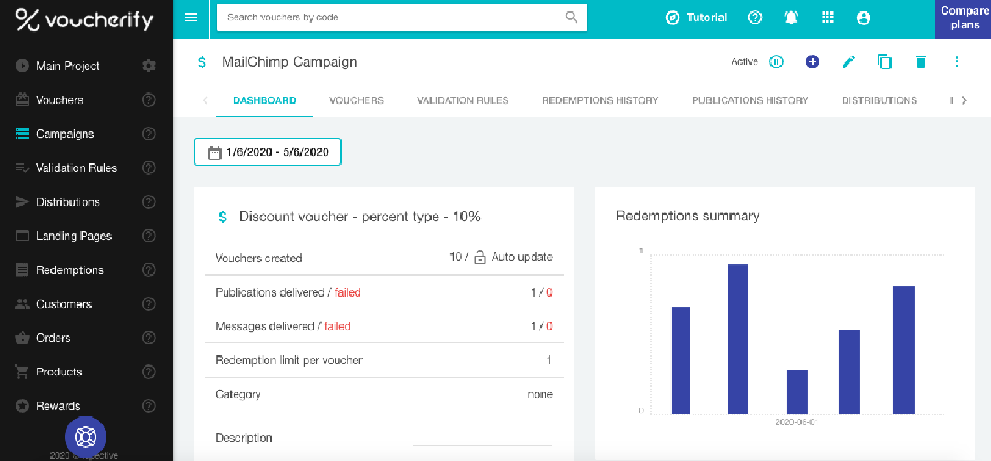This screenshot has width=991, height=461.
Task: Open help icon next to Customers
Action: 149,304
